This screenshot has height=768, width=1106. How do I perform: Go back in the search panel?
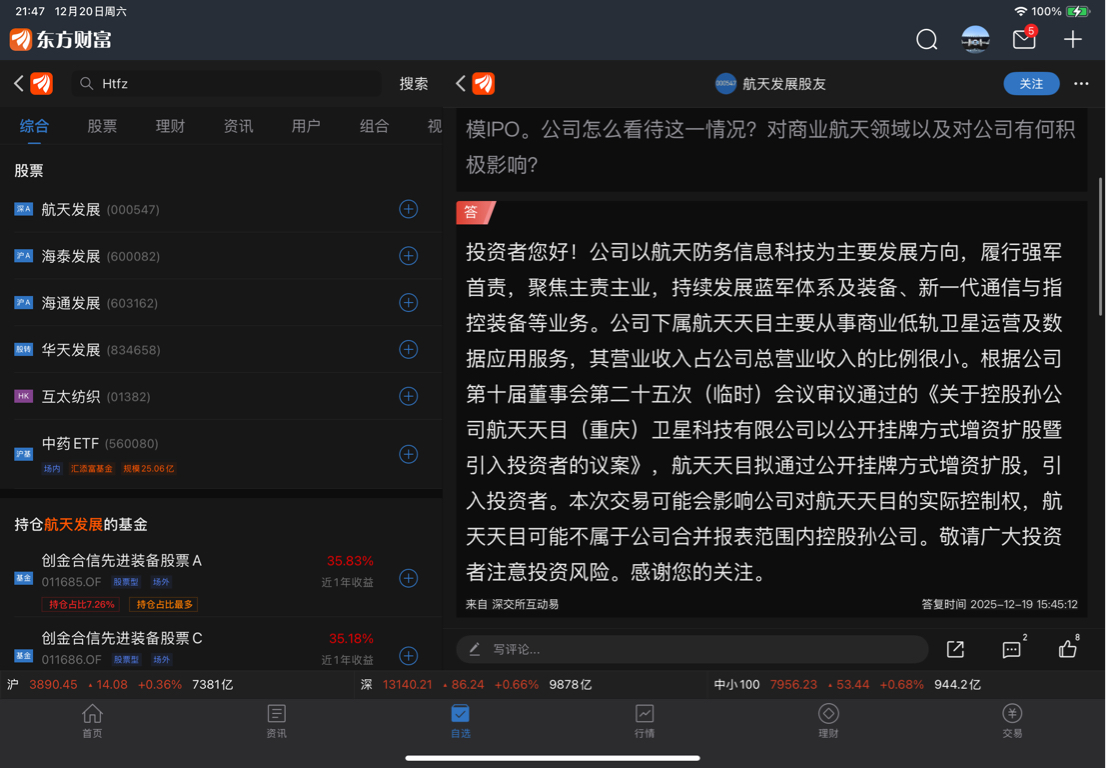tap(18, 83)
